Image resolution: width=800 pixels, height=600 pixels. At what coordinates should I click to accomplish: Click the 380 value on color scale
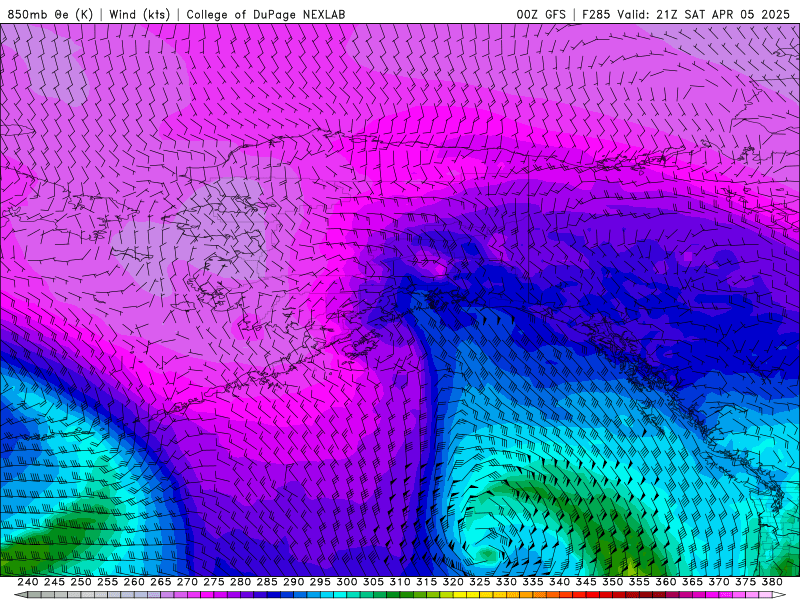coord(772,582)
